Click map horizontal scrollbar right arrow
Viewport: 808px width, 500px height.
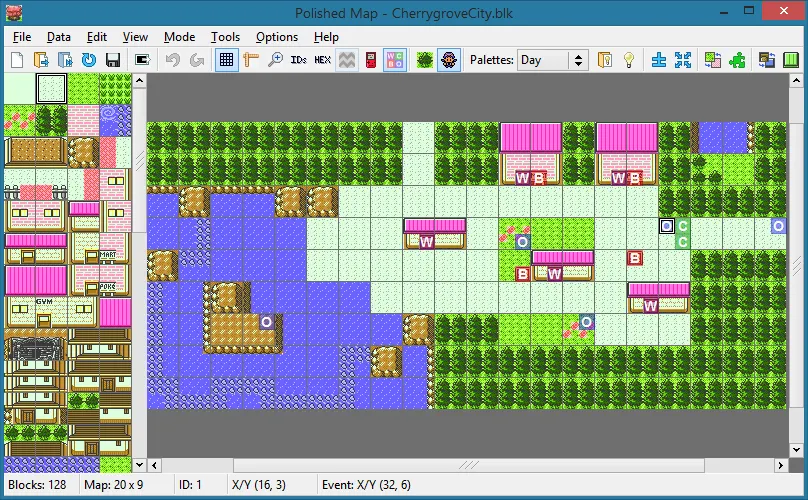point(781,465)
